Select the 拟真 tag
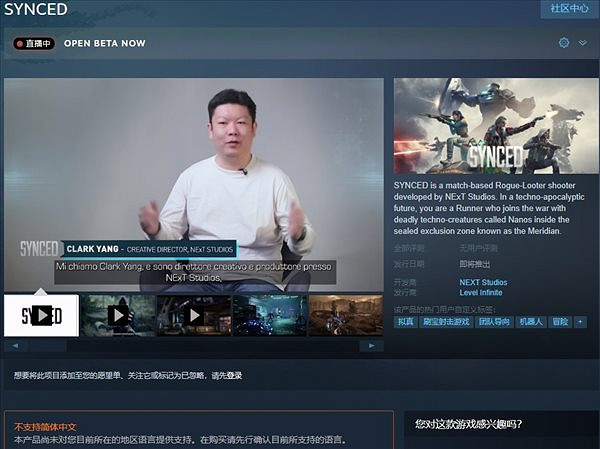 pos(406,322)
